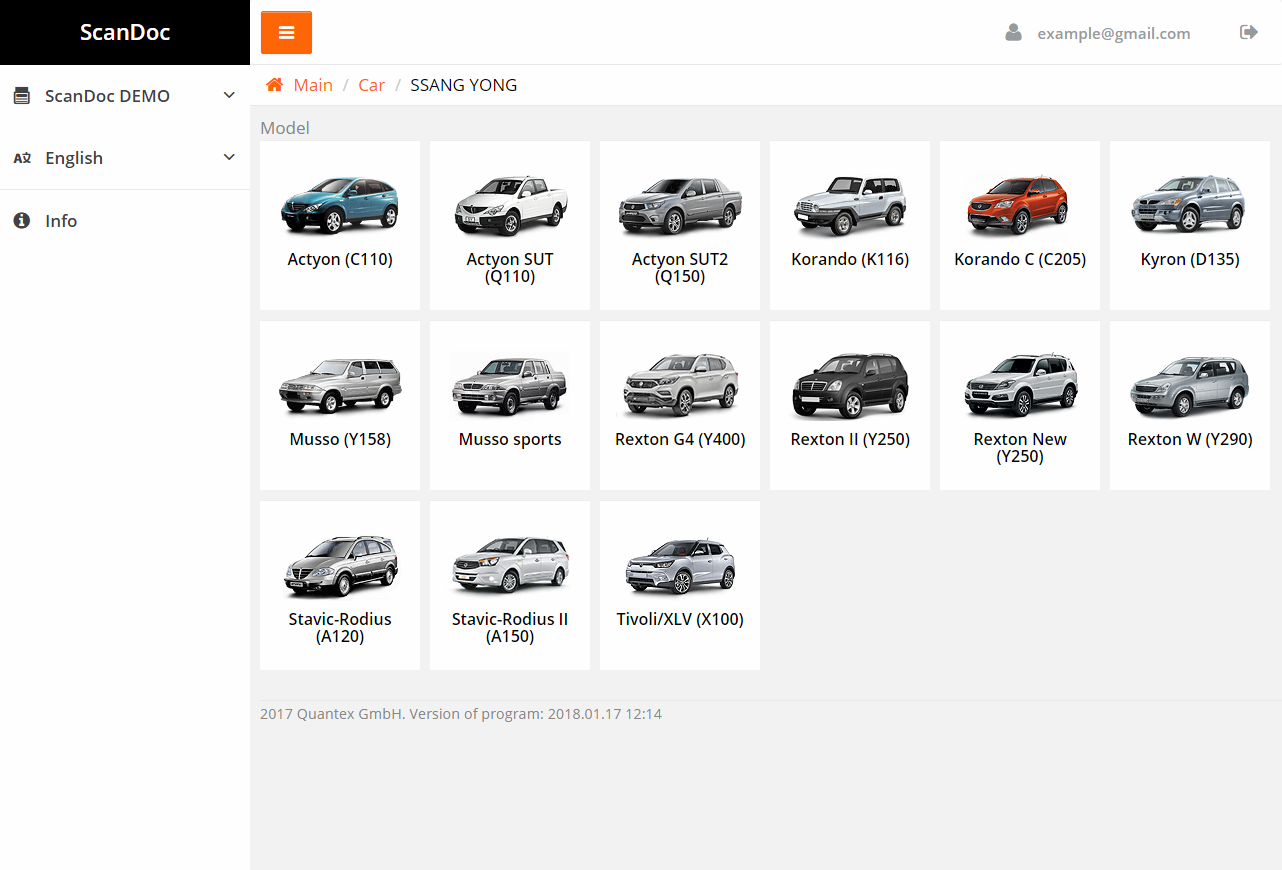Open the Tivoli/XLV (X100) model
This screenshot has height=870, width=1282.
coord(680,585)
